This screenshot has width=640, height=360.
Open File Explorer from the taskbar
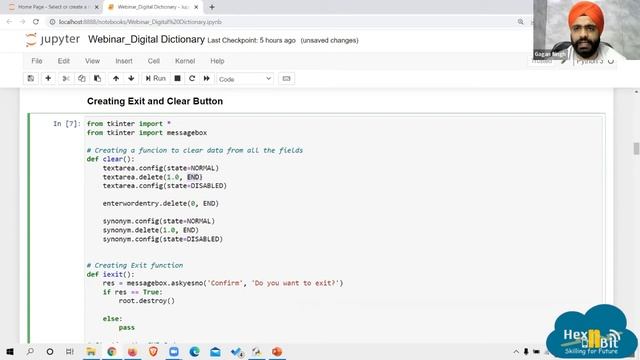pyautogui.click(x=91, y=351)
